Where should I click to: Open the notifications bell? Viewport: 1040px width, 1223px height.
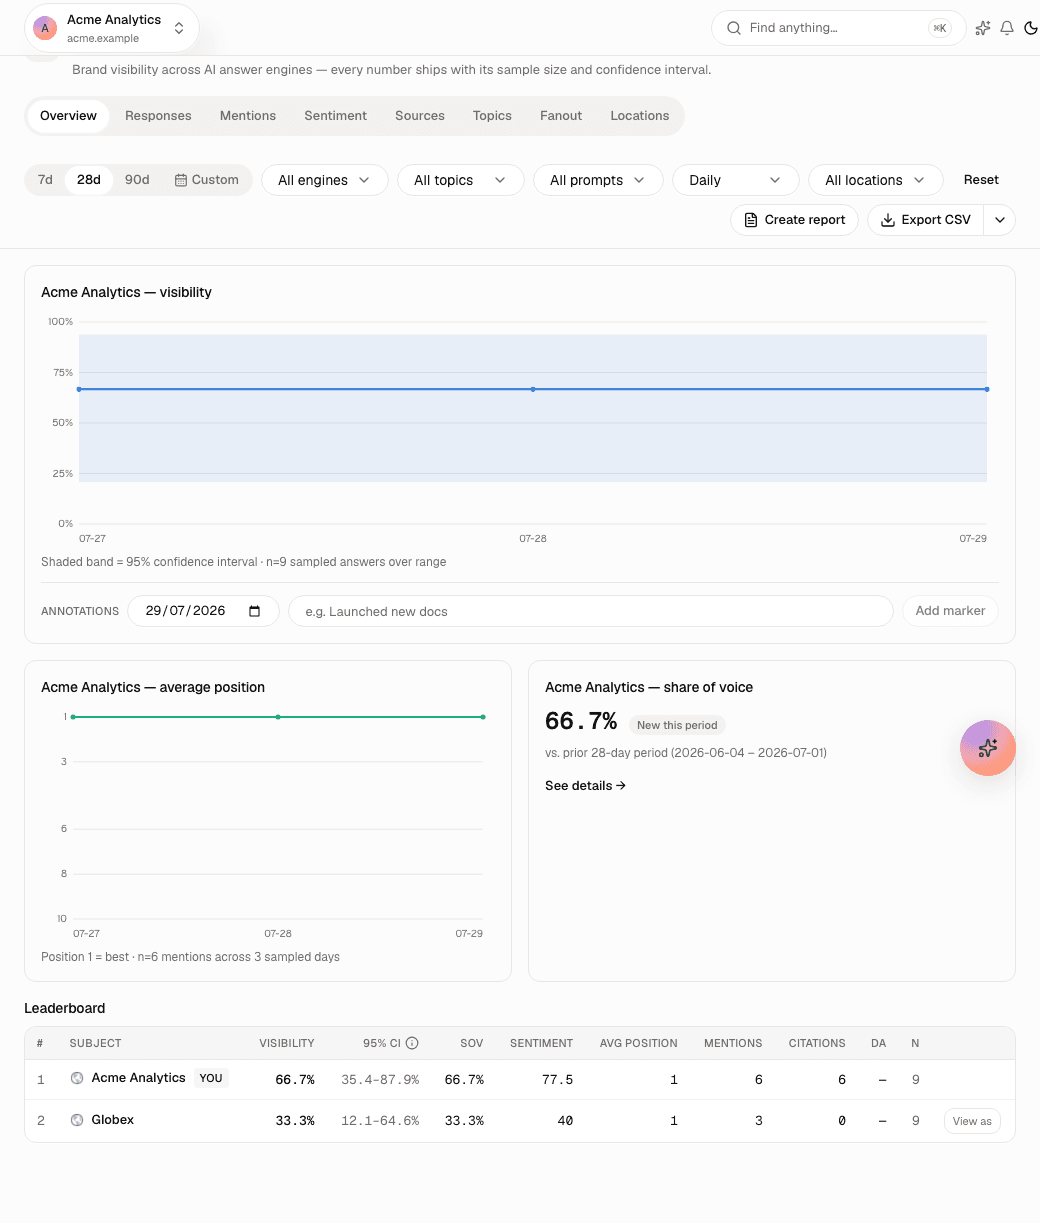pos(1007,28)
